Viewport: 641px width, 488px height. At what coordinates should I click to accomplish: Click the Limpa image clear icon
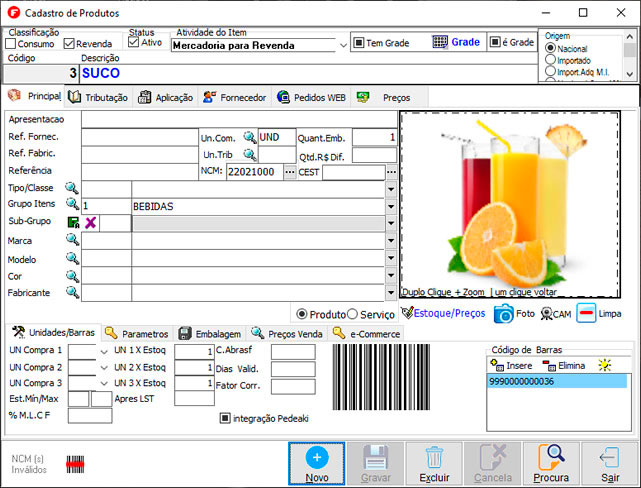pos(587,313)
